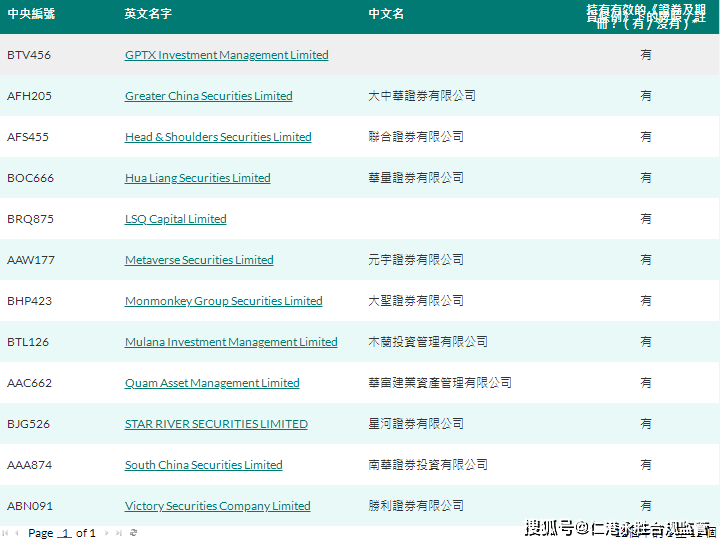Select central number AFS455

(x=28, y=137)
